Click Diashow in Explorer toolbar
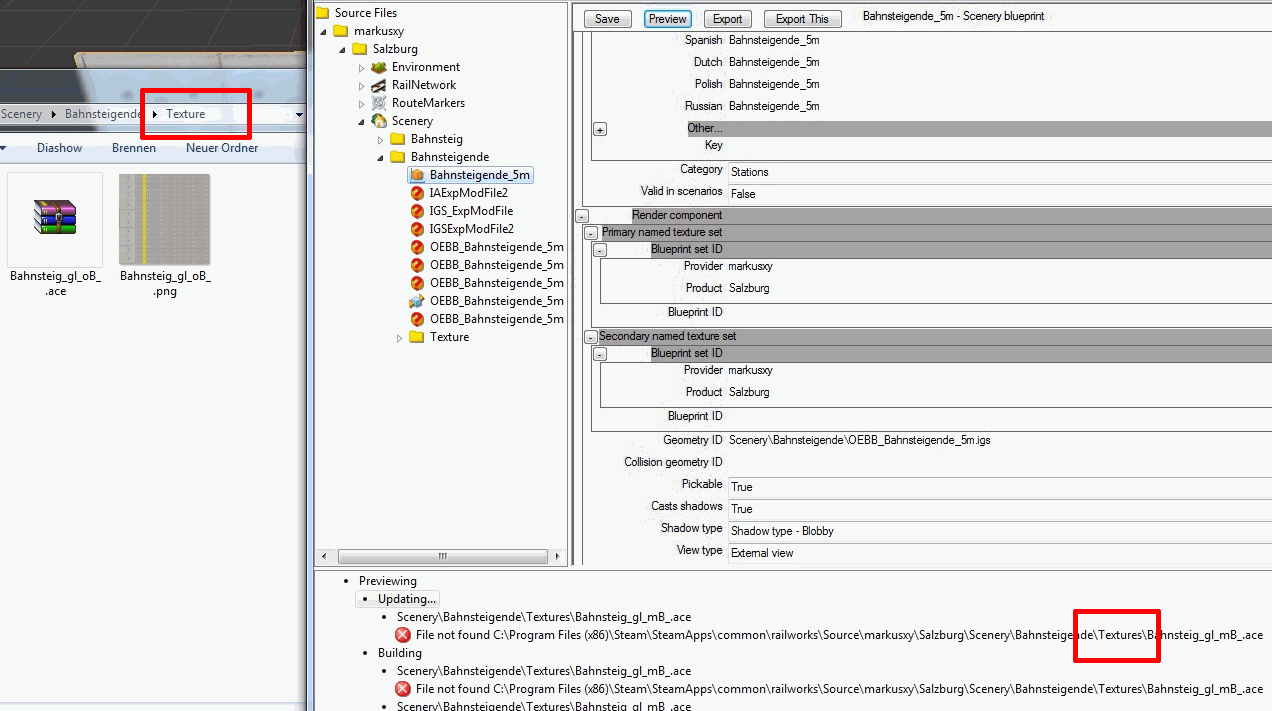The height and width of the screenshot is (711, 1272). [59, 148]
